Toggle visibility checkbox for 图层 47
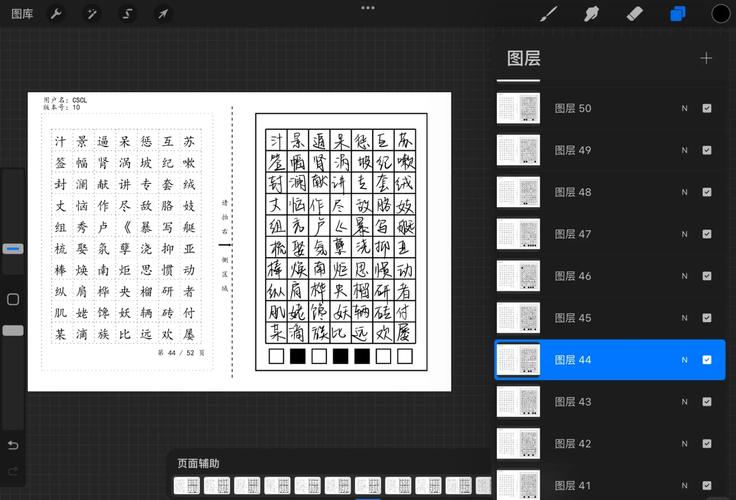The height and width of the screenshot is (500, 736). point(707,234)
